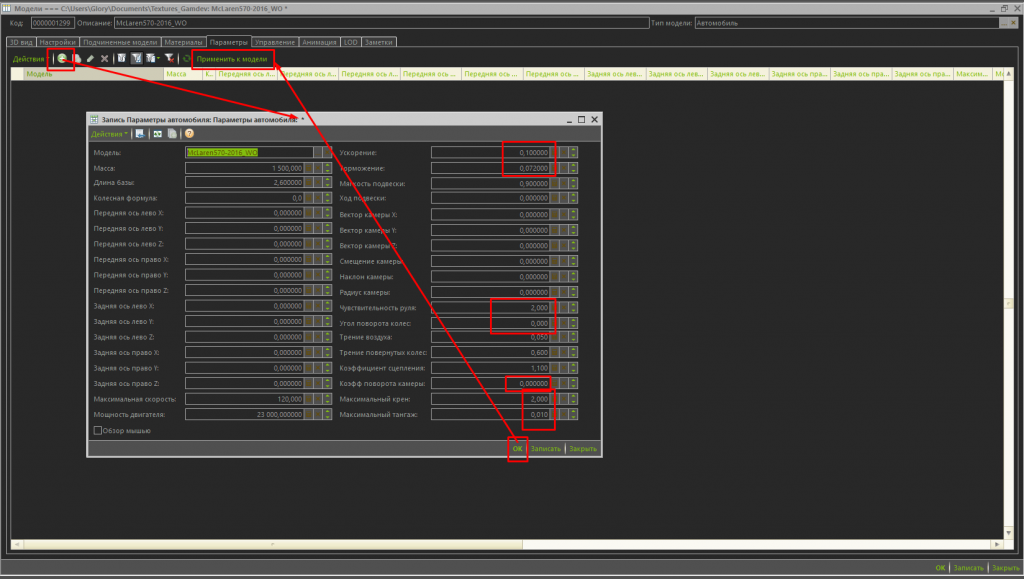Click the Copy record icon next to the Add icon
The image size is (1024, 579).
pos(77,59)
